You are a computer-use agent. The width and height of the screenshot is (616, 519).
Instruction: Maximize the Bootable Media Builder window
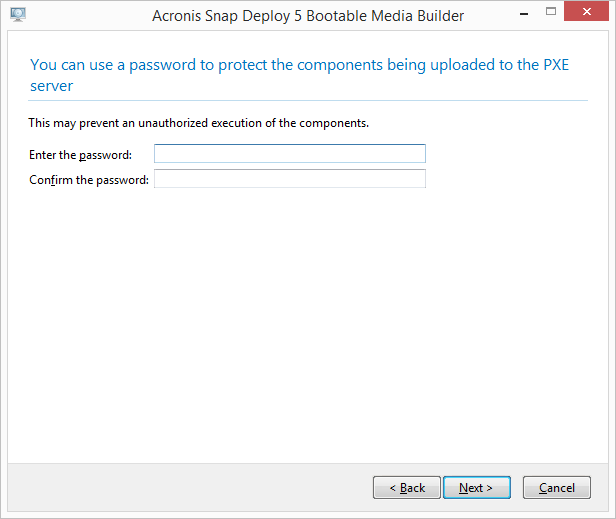coord(551,11)
